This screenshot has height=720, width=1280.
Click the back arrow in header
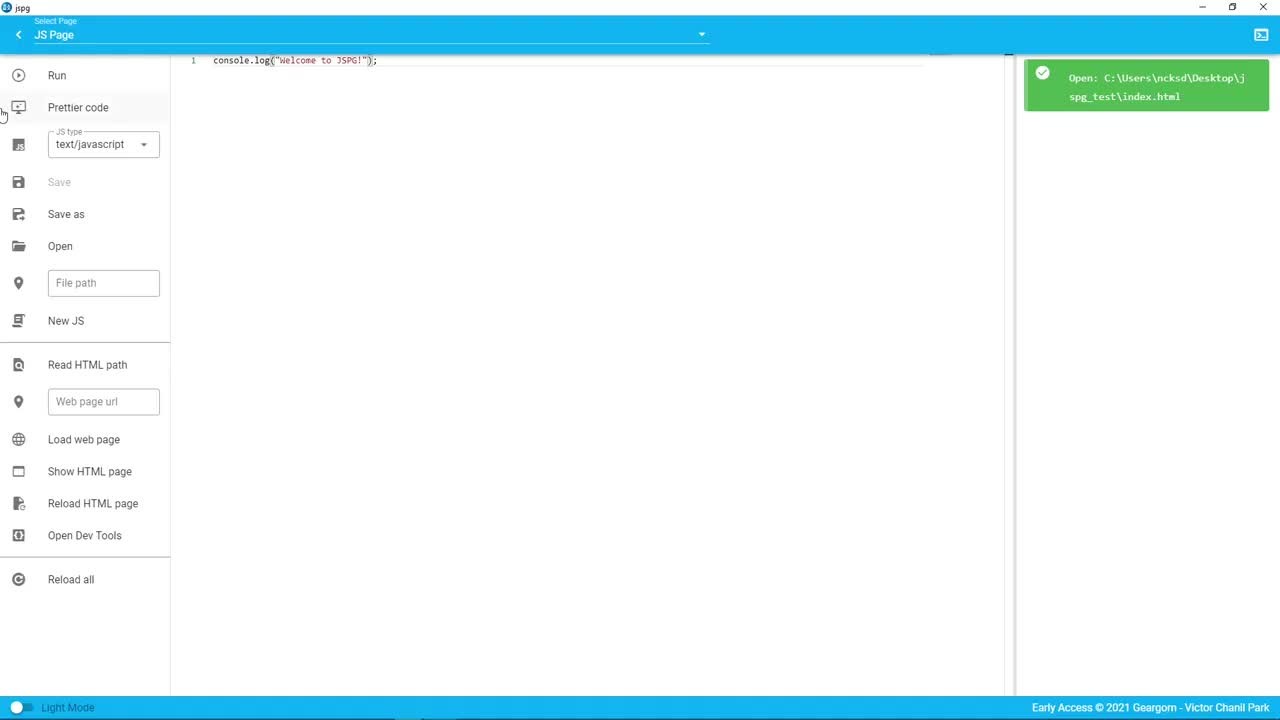click(18, 35)
